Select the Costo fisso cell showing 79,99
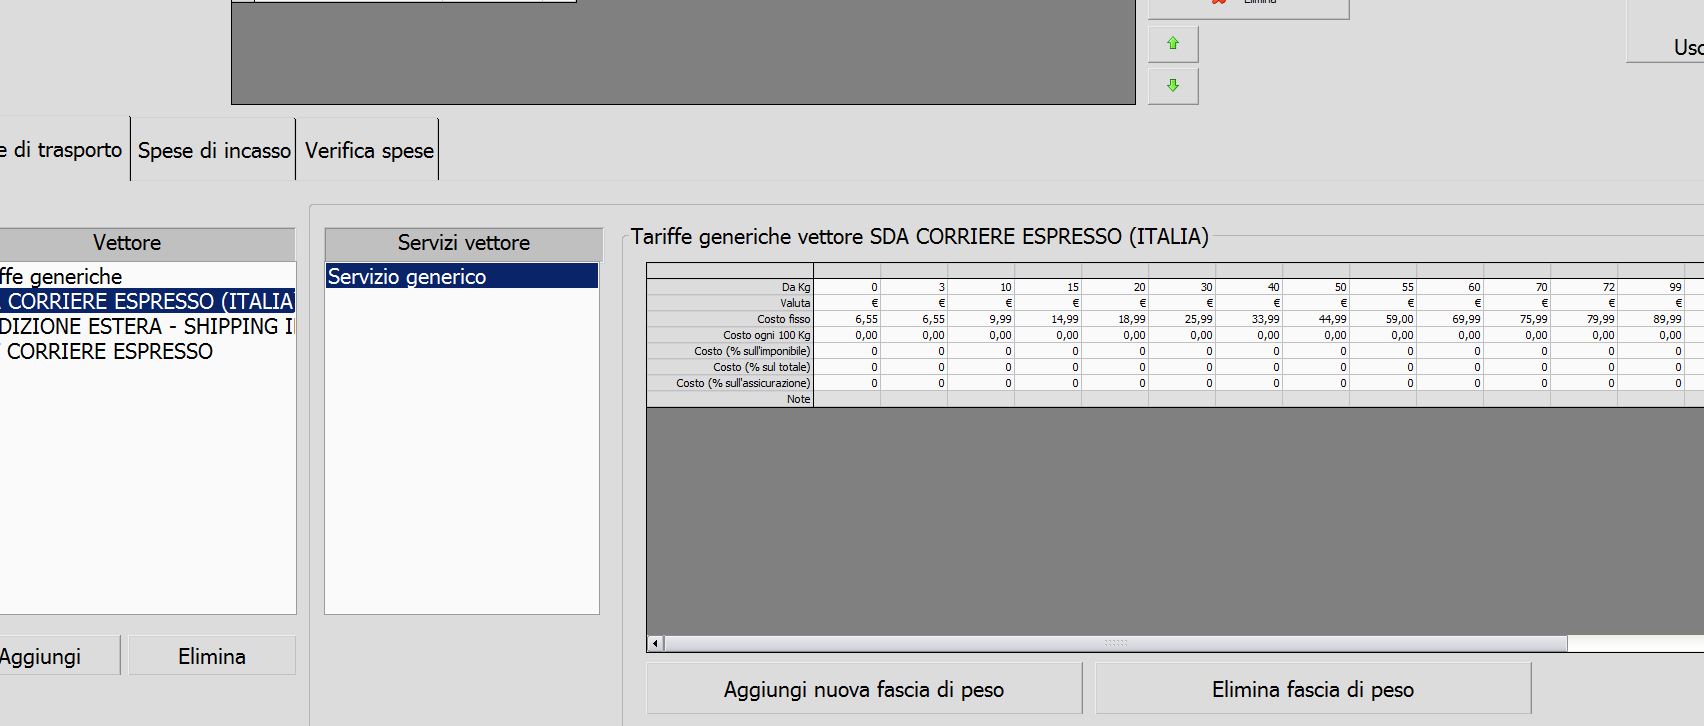 click(x=1584, y=319)
